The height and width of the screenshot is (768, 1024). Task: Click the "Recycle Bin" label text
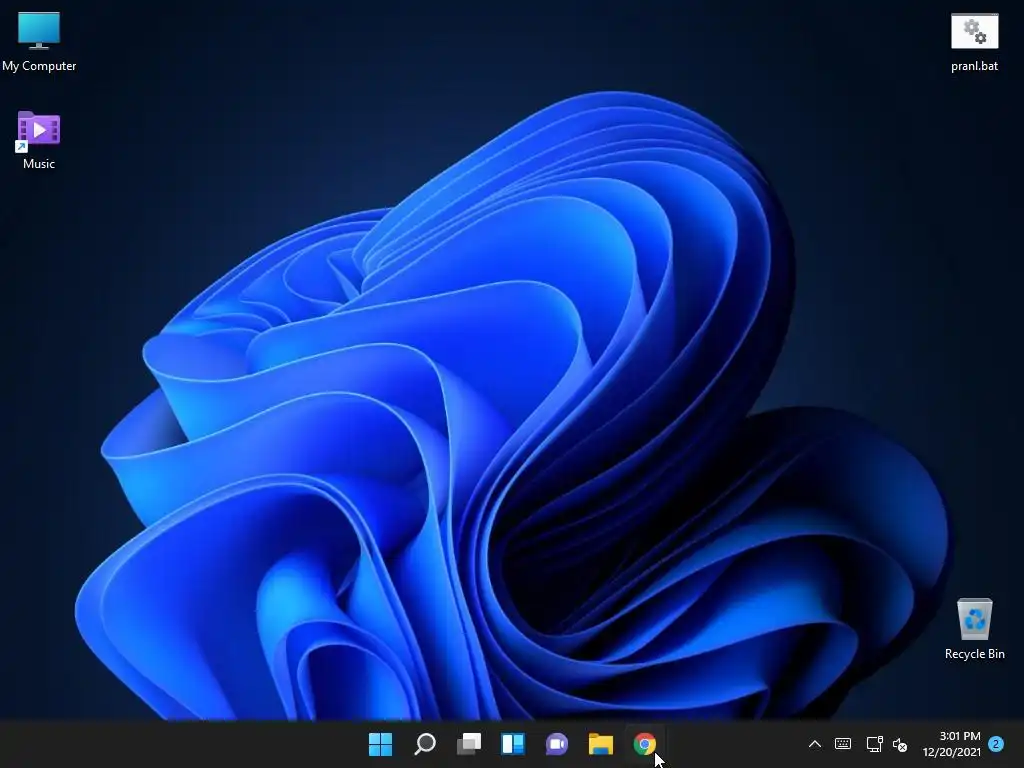(974, 654)
